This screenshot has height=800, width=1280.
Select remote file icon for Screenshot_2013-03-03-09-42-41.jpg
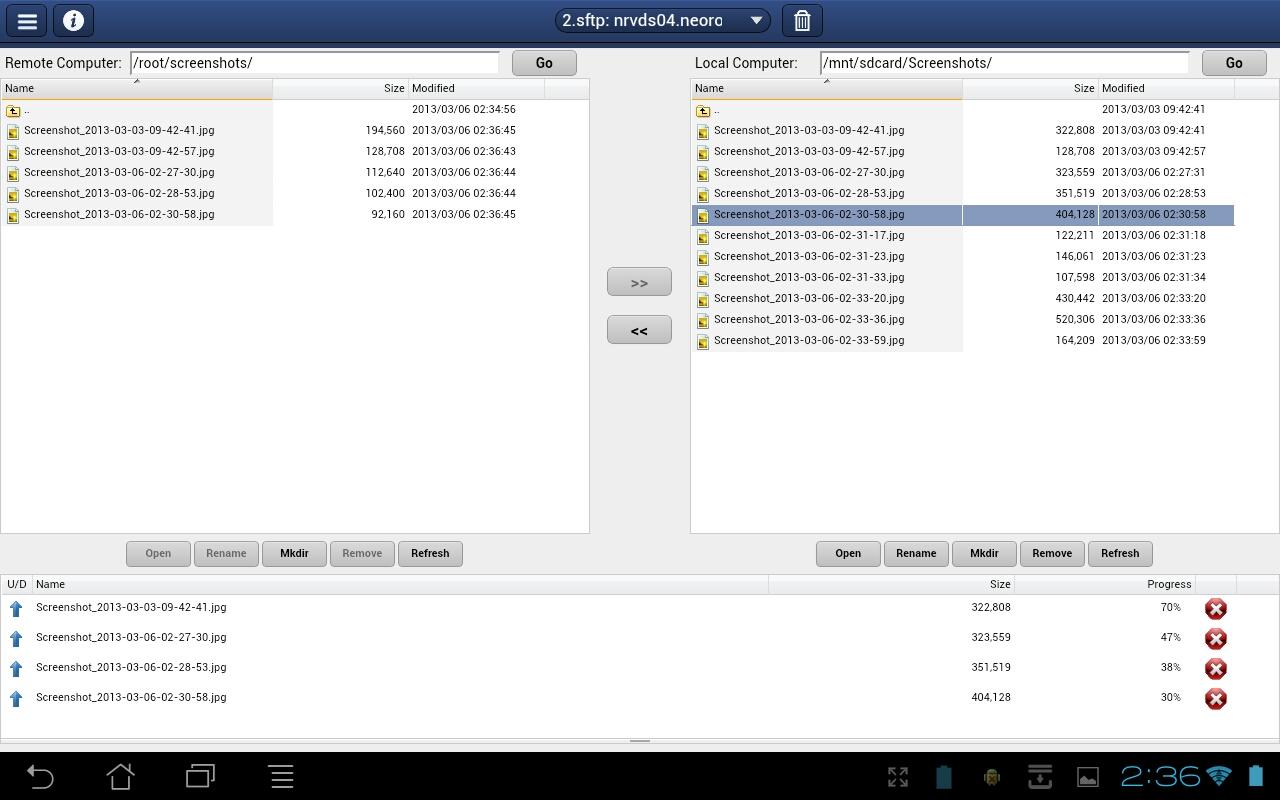coord(13,131)
